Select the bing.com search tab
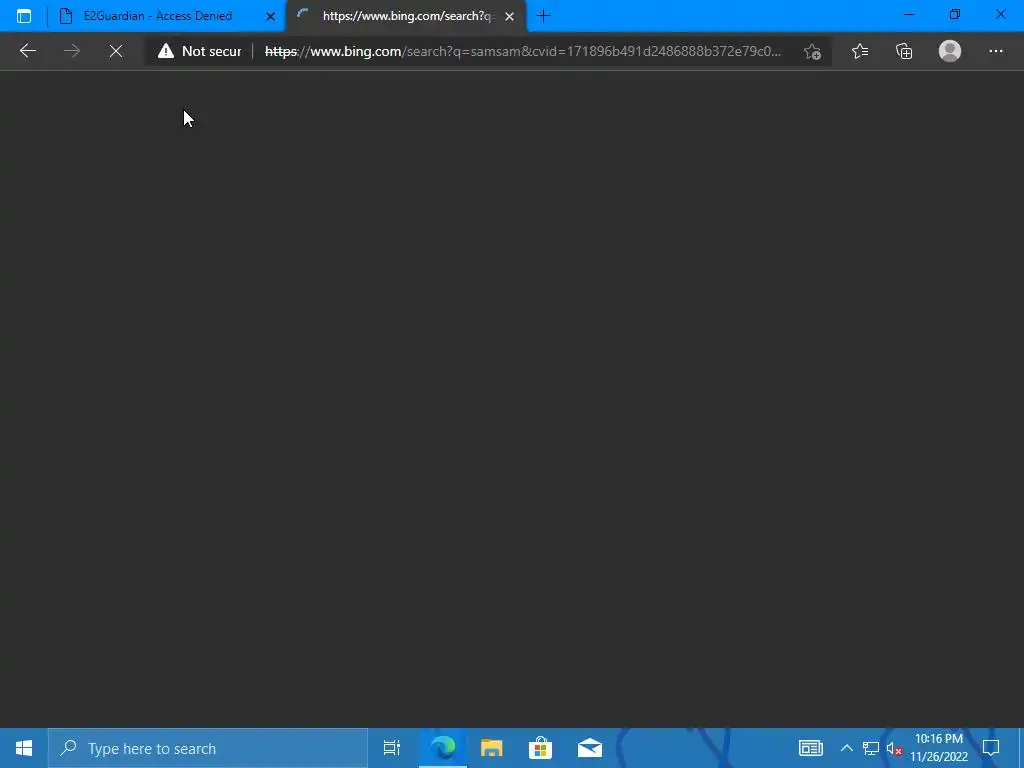 pos(406,16)
